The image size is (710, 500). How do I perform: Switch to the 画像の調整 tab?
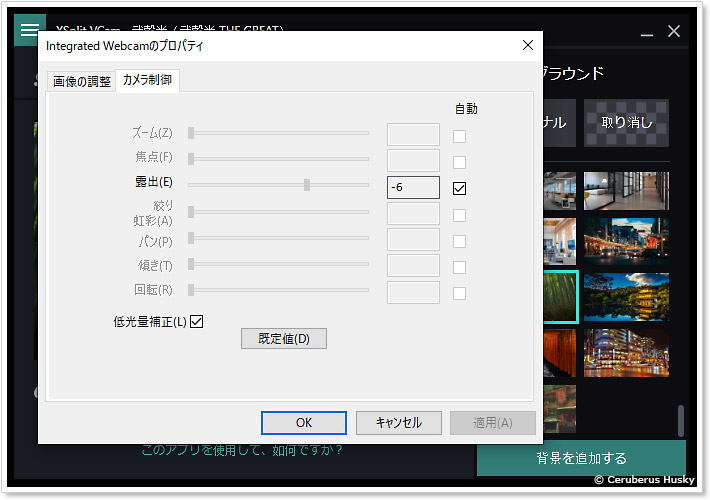tap(82, 82)
